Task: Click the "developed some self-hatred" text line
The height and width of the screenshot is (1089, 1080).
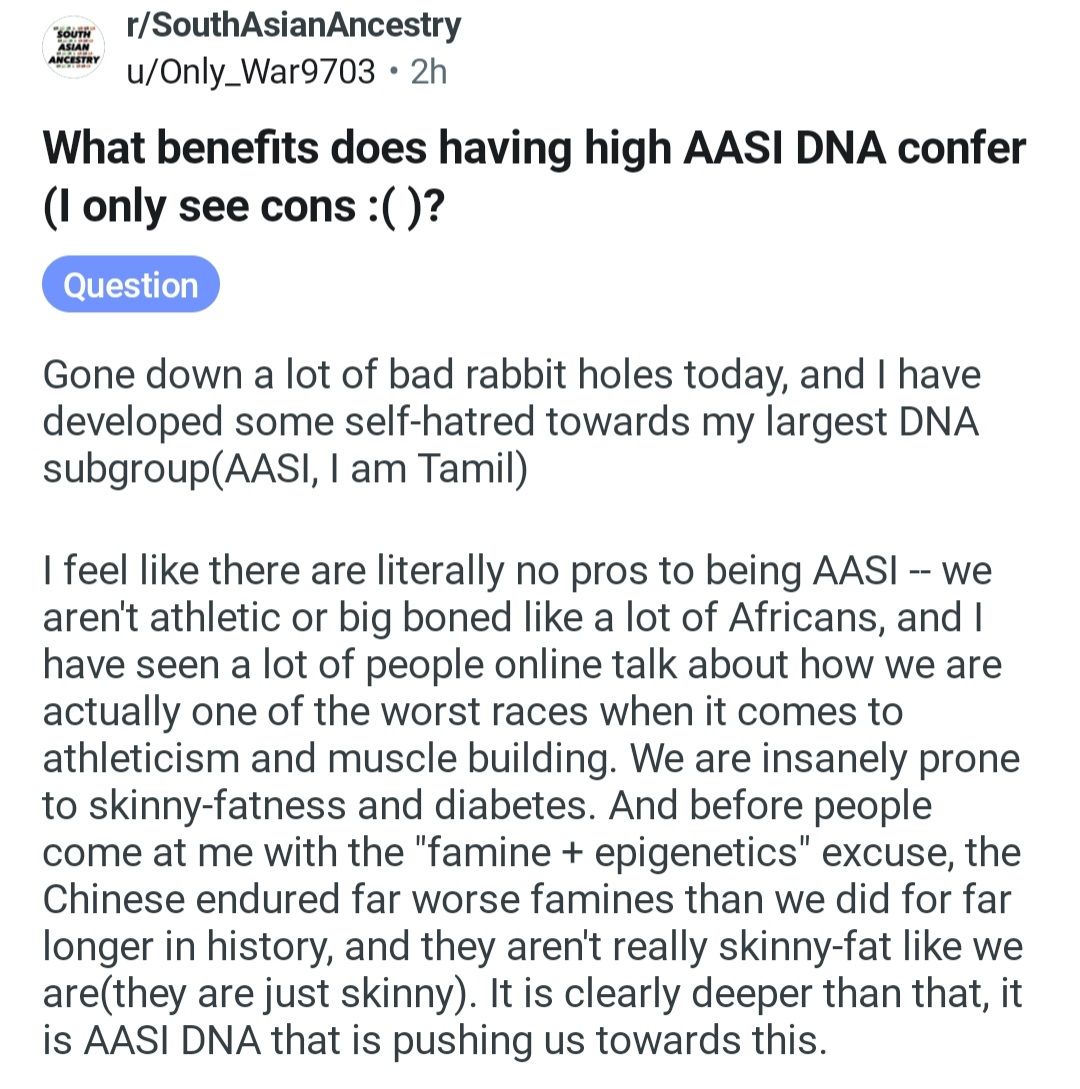Action: click(510, 422)
